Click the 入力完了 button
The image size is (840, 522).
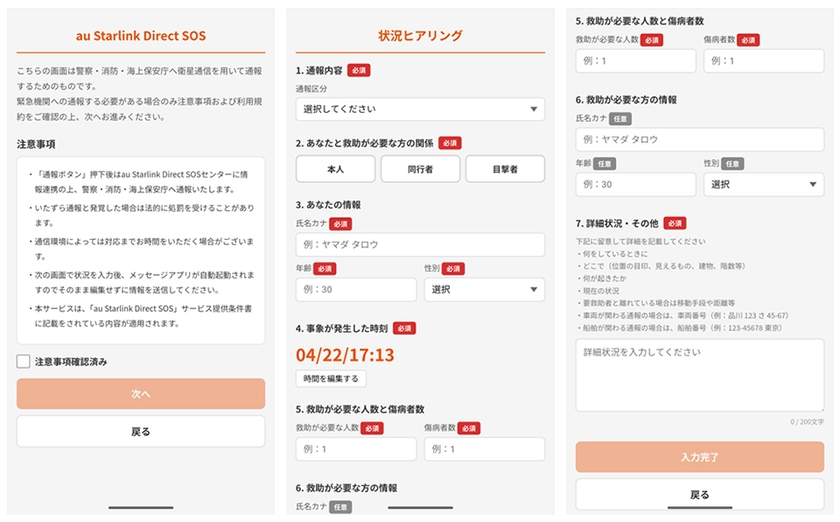point(700,457)
